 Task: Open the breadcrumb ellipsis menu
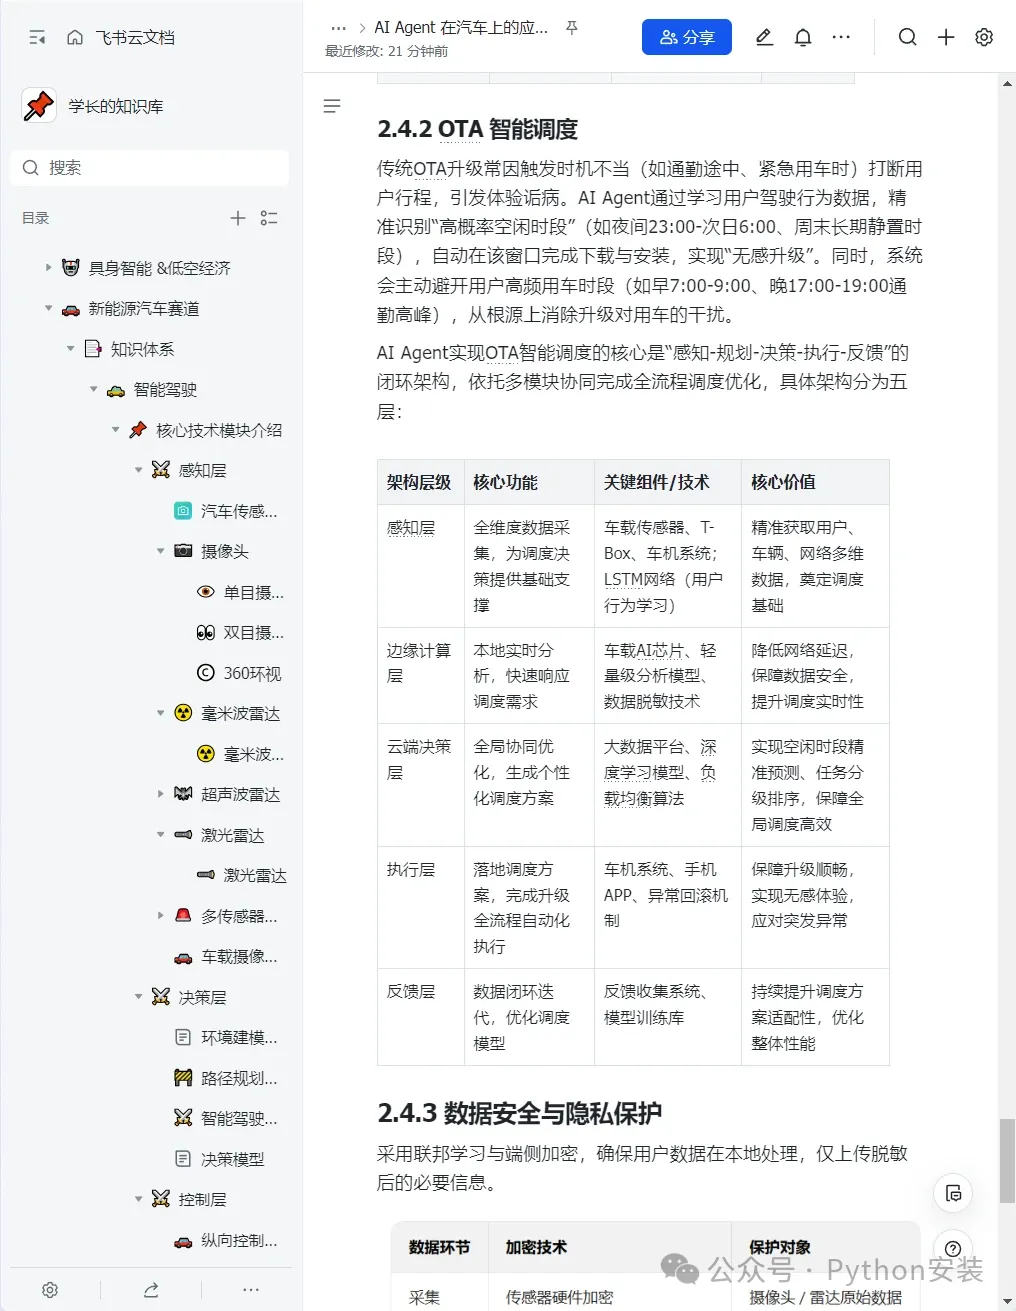(338, 28)
